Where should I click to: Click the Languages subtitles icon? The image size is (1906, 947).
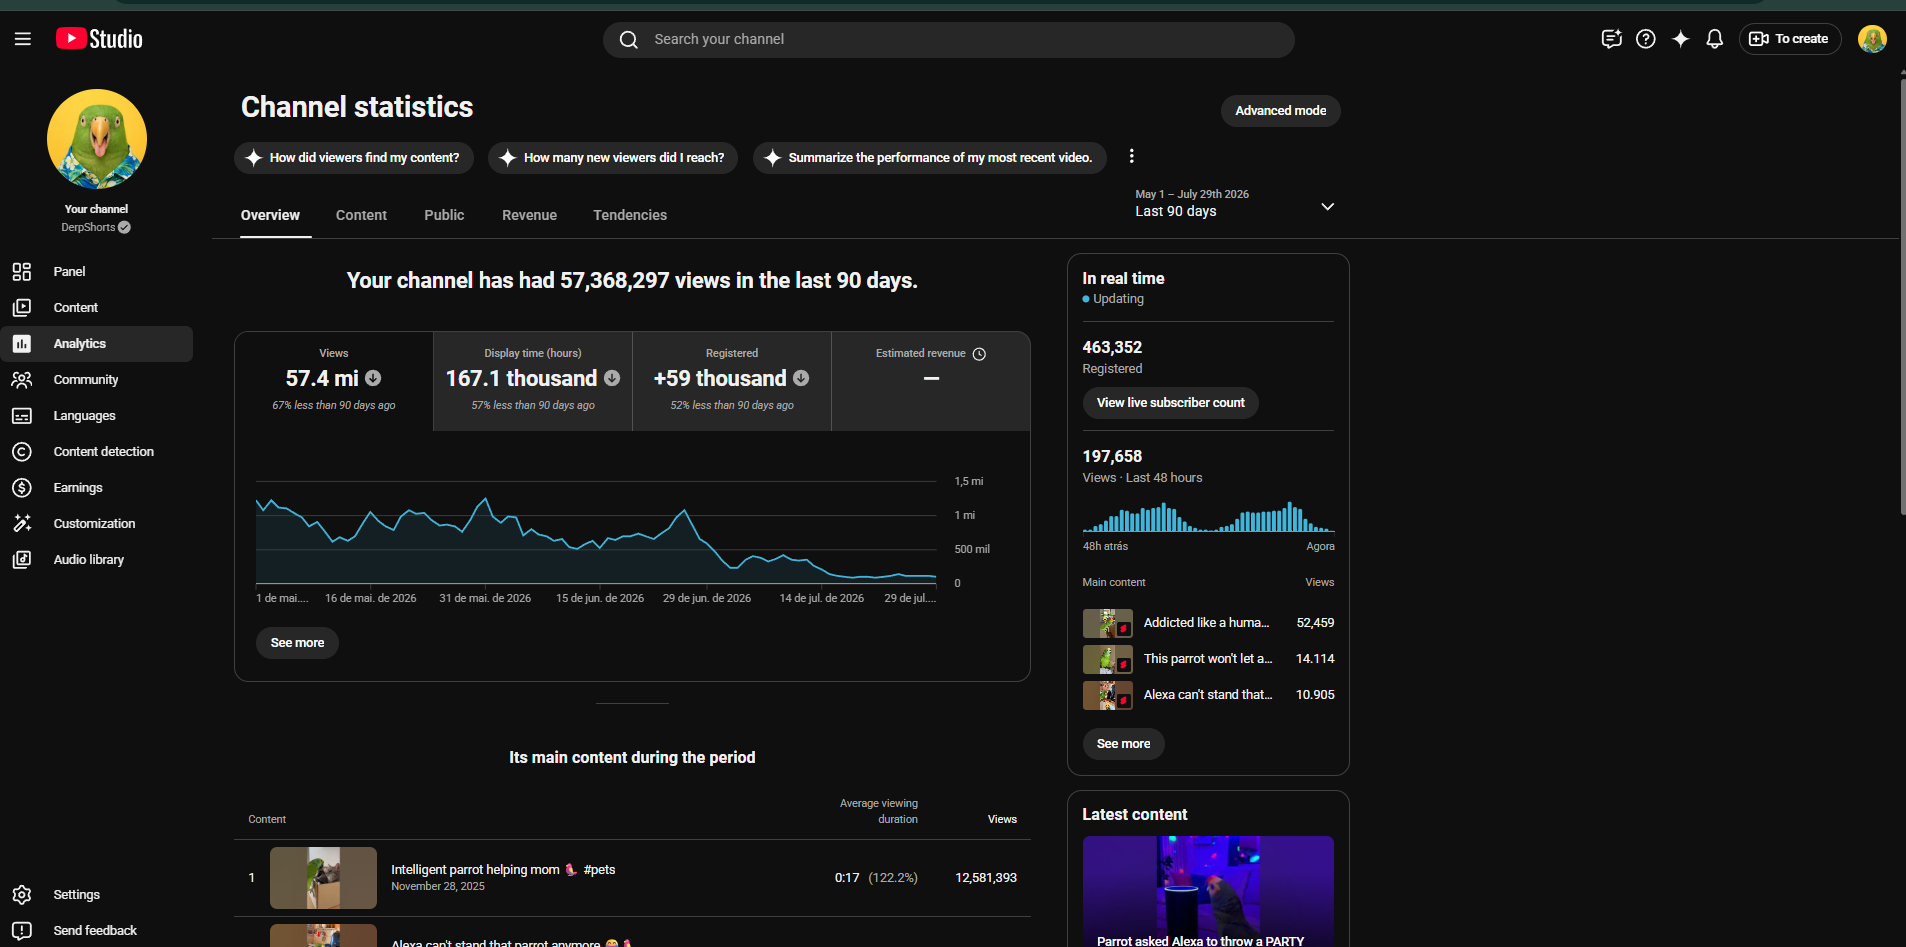coord(22,416)
